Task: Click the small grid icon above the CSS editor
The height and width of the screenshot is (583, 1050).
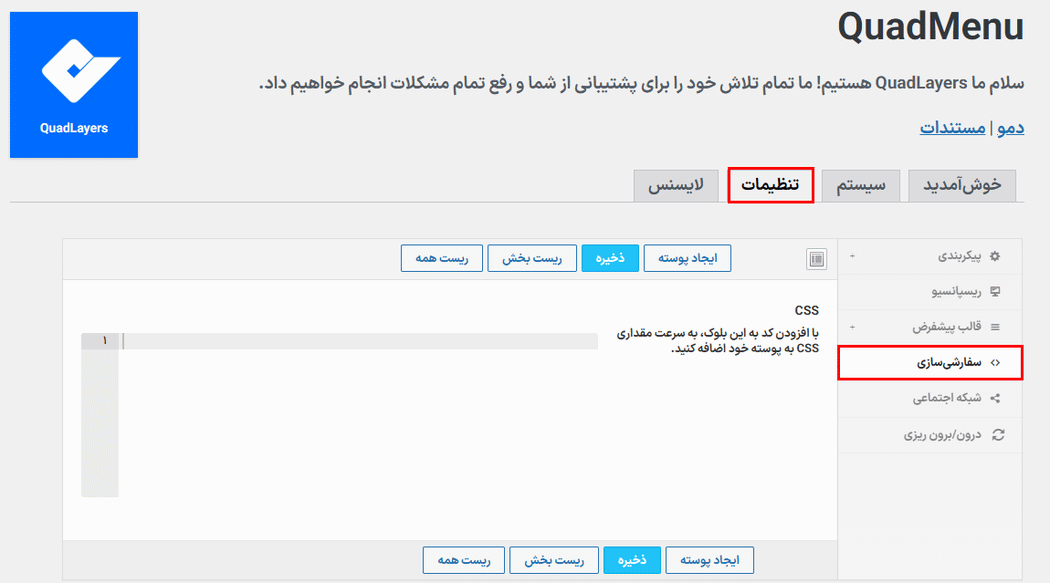Action: [x=816, y=257]
